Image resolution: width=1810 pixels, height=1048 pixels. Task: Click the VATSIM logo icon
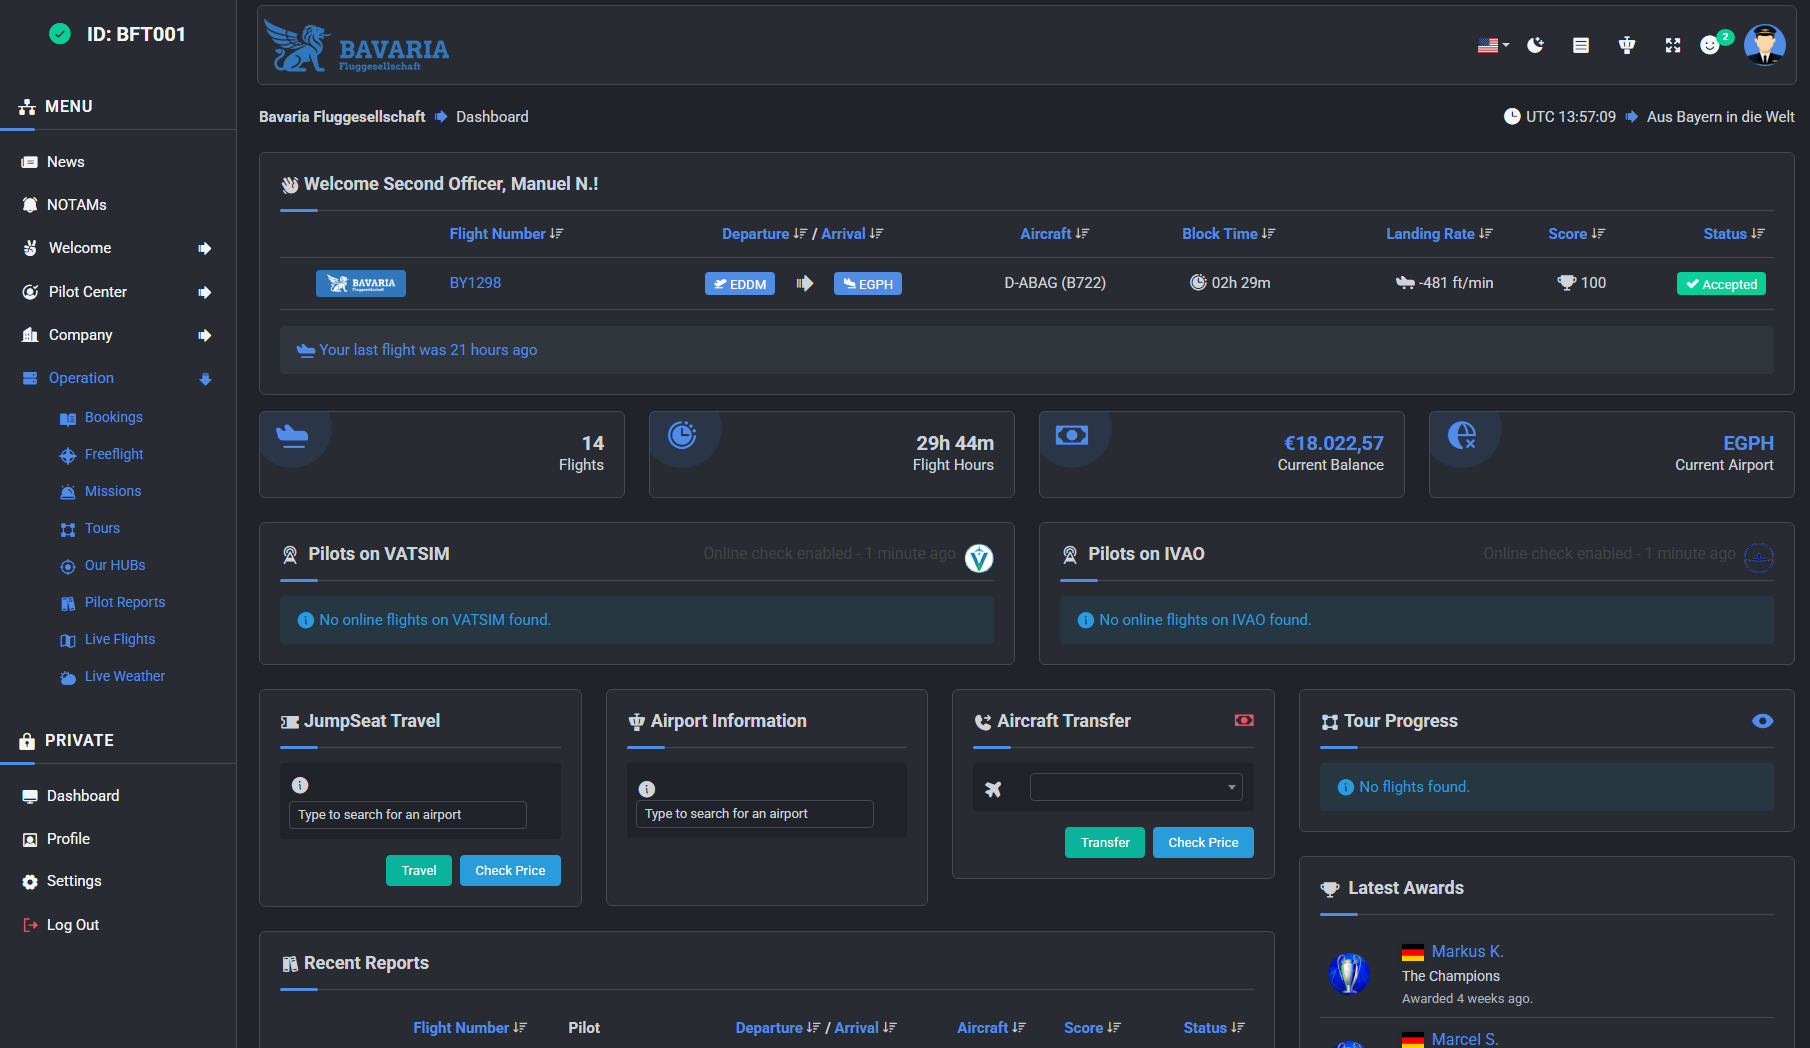click(979, 558)
